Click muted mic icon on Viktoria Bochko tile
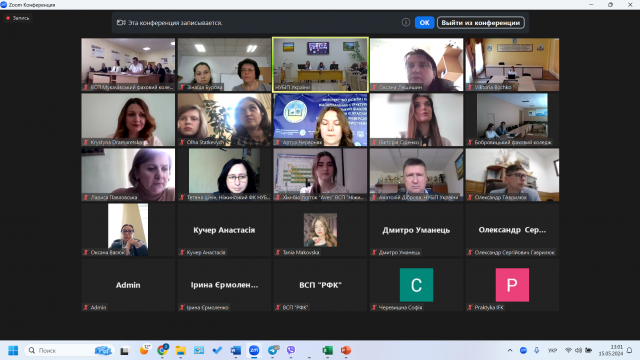The image size is (640, 360). click(470, 87)
